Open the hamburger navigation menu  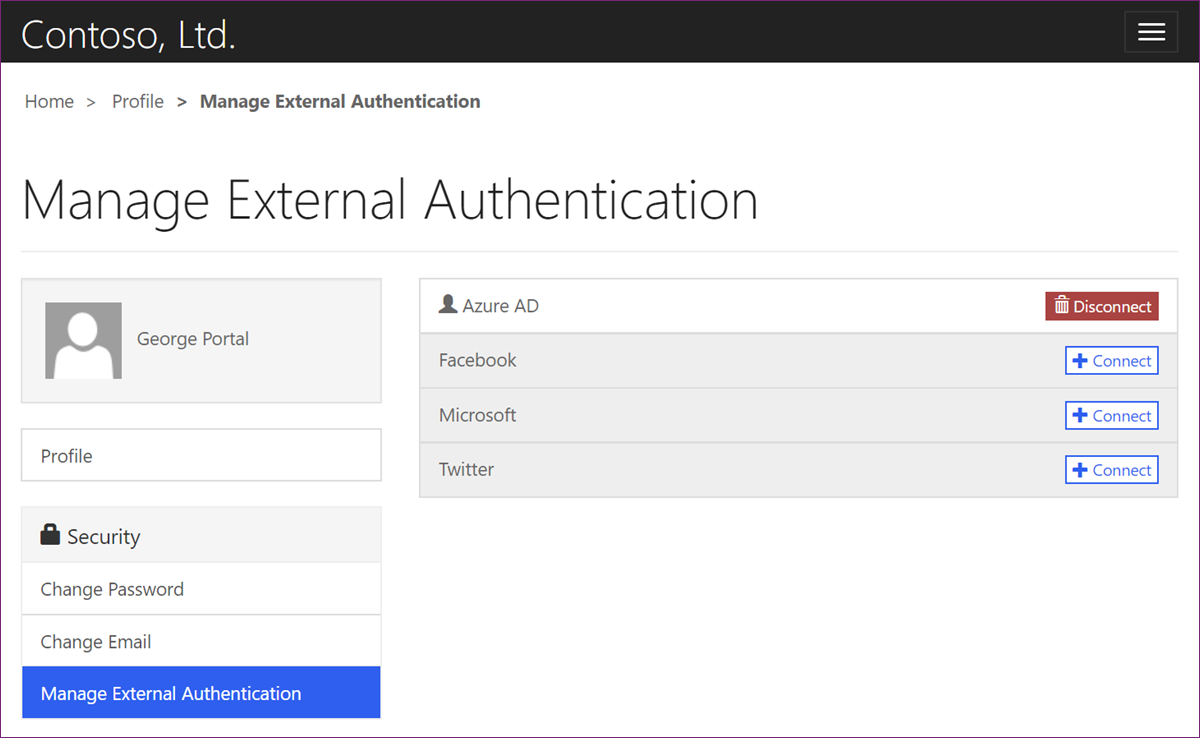pos(1151,32)
